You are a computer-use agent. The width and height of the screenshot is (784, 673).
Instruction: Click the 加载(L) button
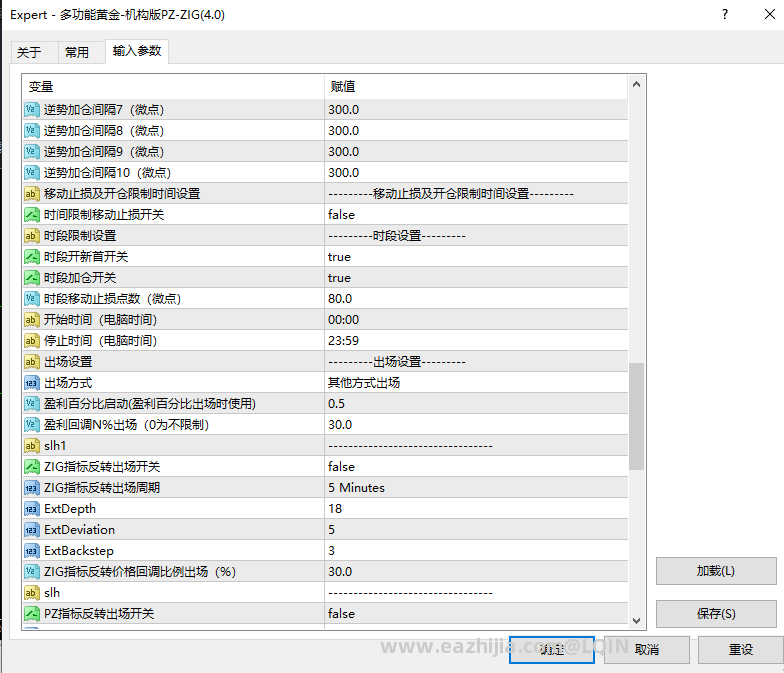716,571
